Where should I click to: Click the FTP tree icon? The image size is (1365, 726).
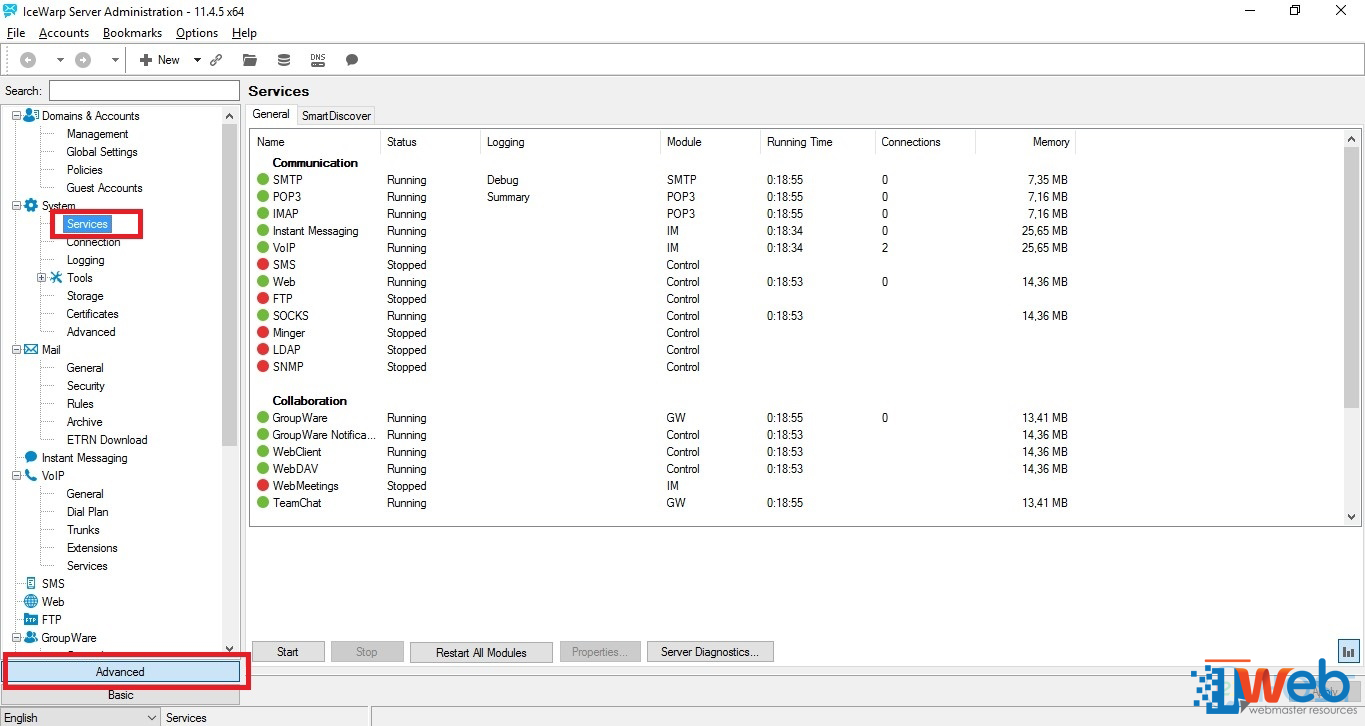click(31, 619)
